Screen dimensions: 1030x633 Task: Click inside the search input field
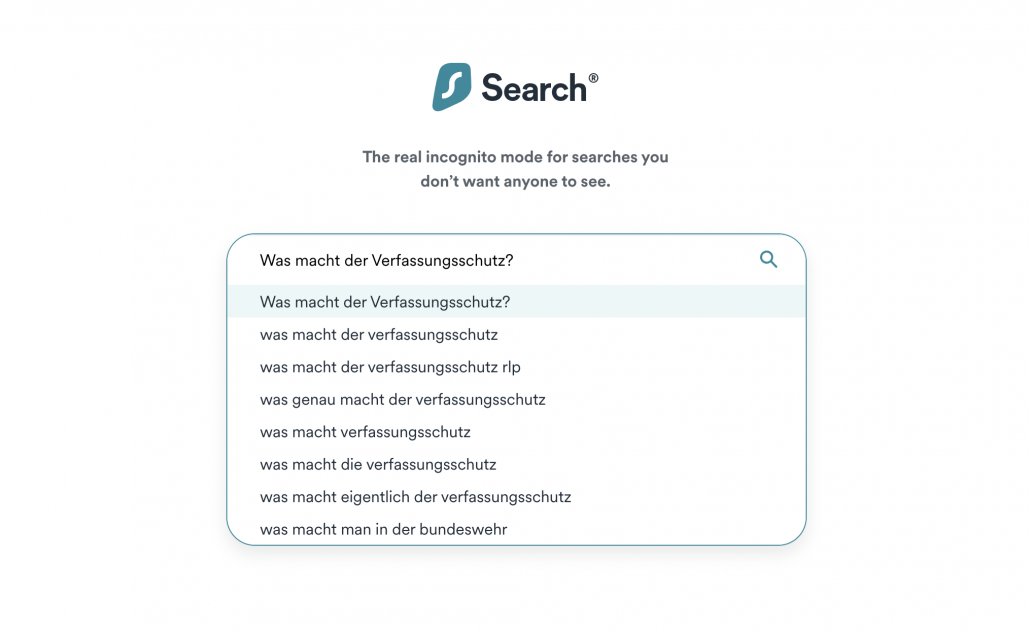click(500, 259)
